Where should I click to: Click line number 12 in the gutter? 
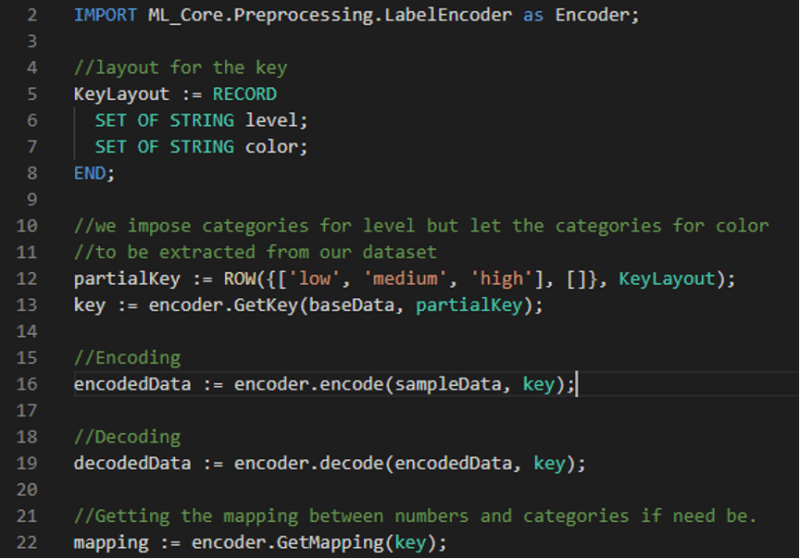pyautogui.click(x=27, y=278)
